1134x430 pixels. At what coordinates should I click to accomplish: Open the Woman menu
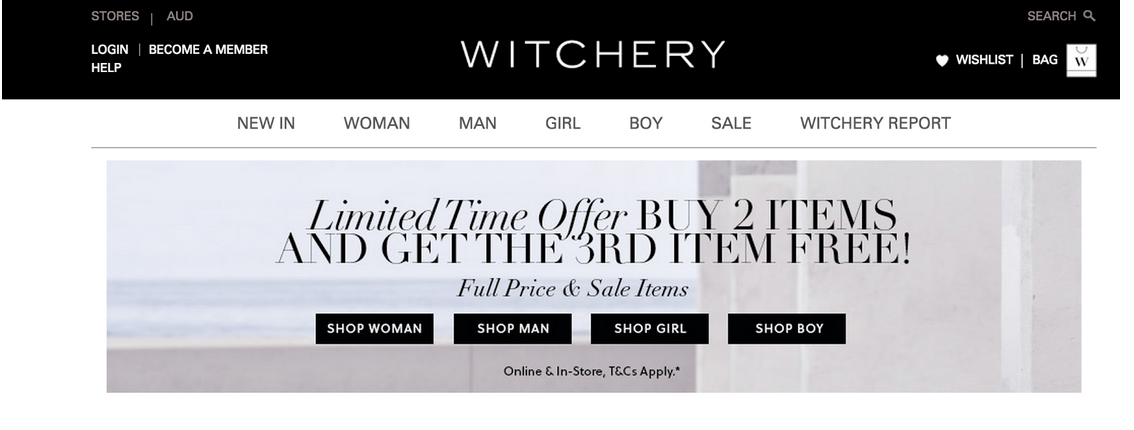tap(377, 124)
